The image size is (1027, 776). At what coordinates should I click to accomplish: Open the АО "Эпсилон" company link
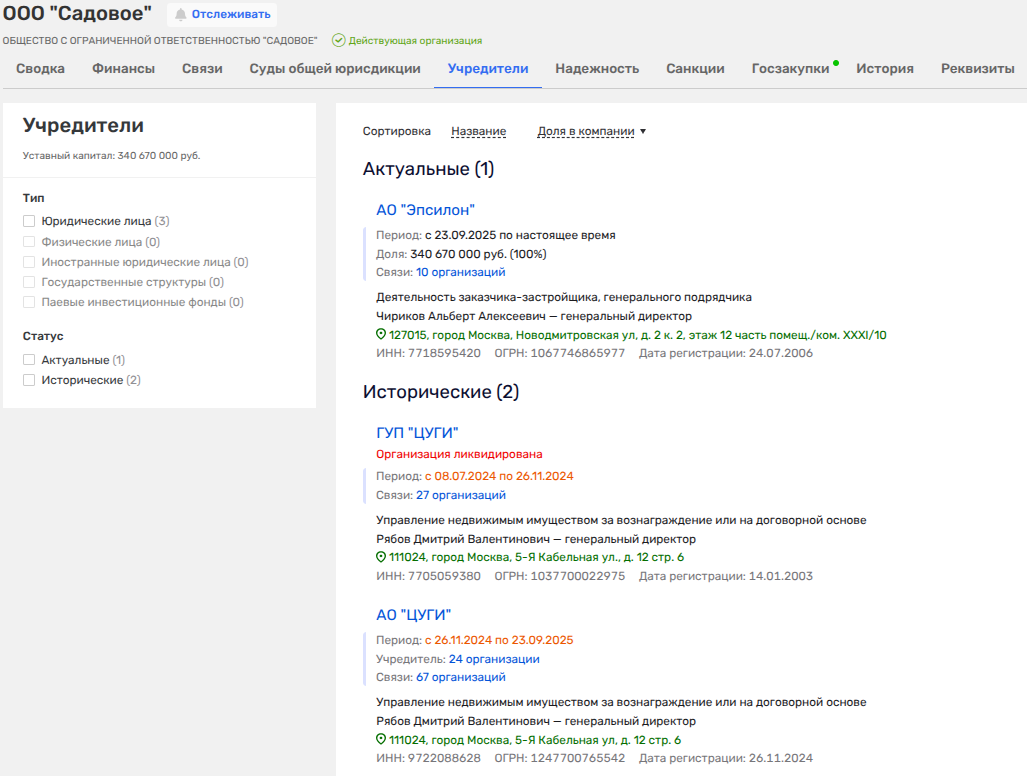tap(425, 210)
